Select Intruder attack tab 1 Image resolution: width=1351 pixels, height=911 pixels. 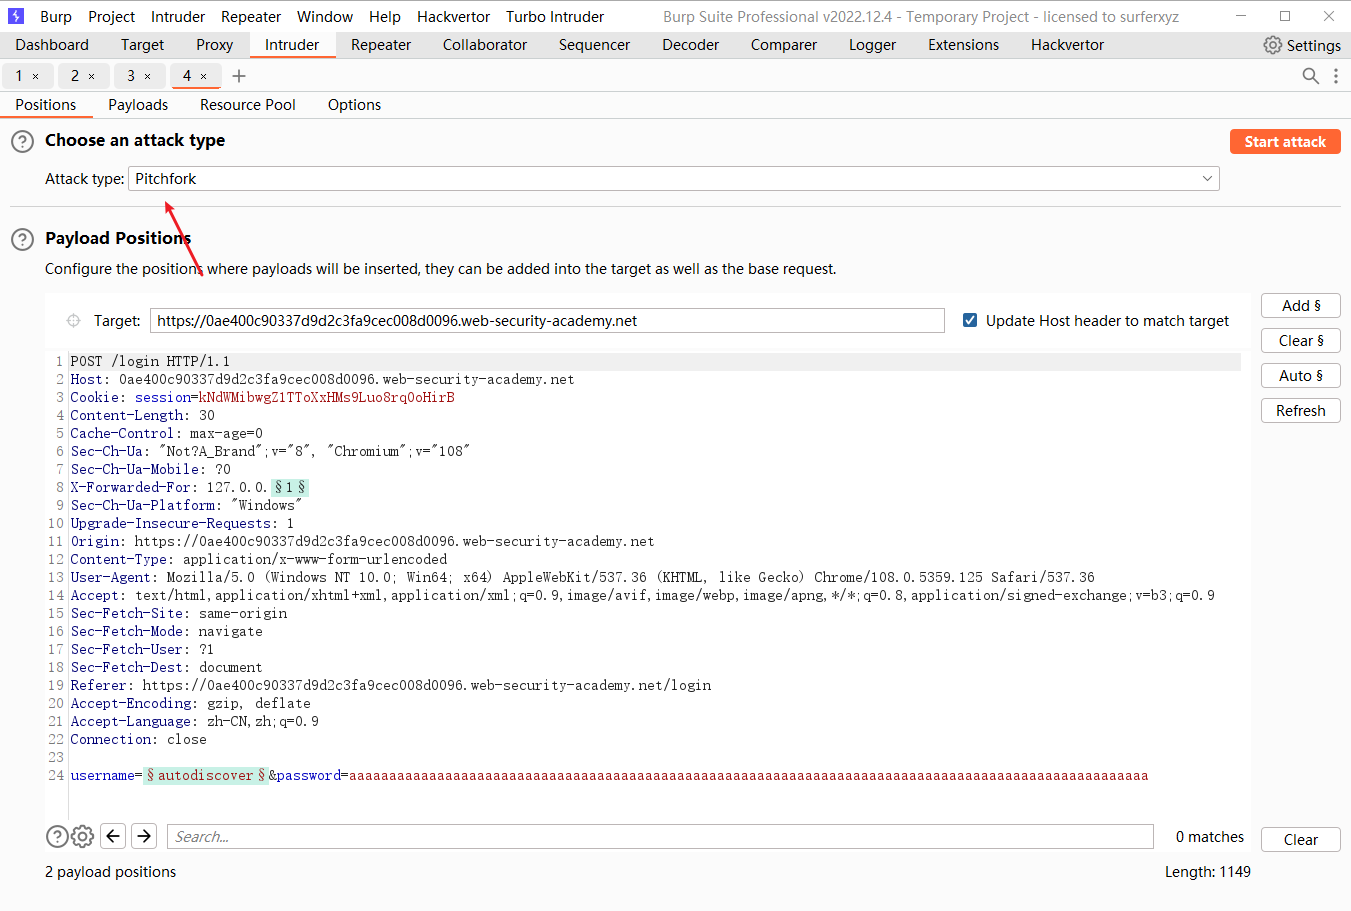(x=19, y=76)
